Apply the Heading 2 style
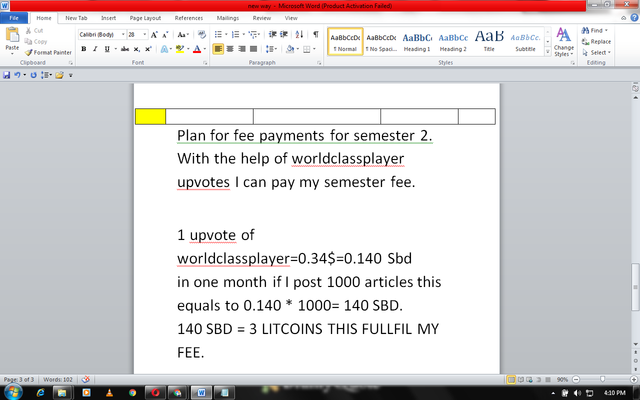 pos(453,42)
